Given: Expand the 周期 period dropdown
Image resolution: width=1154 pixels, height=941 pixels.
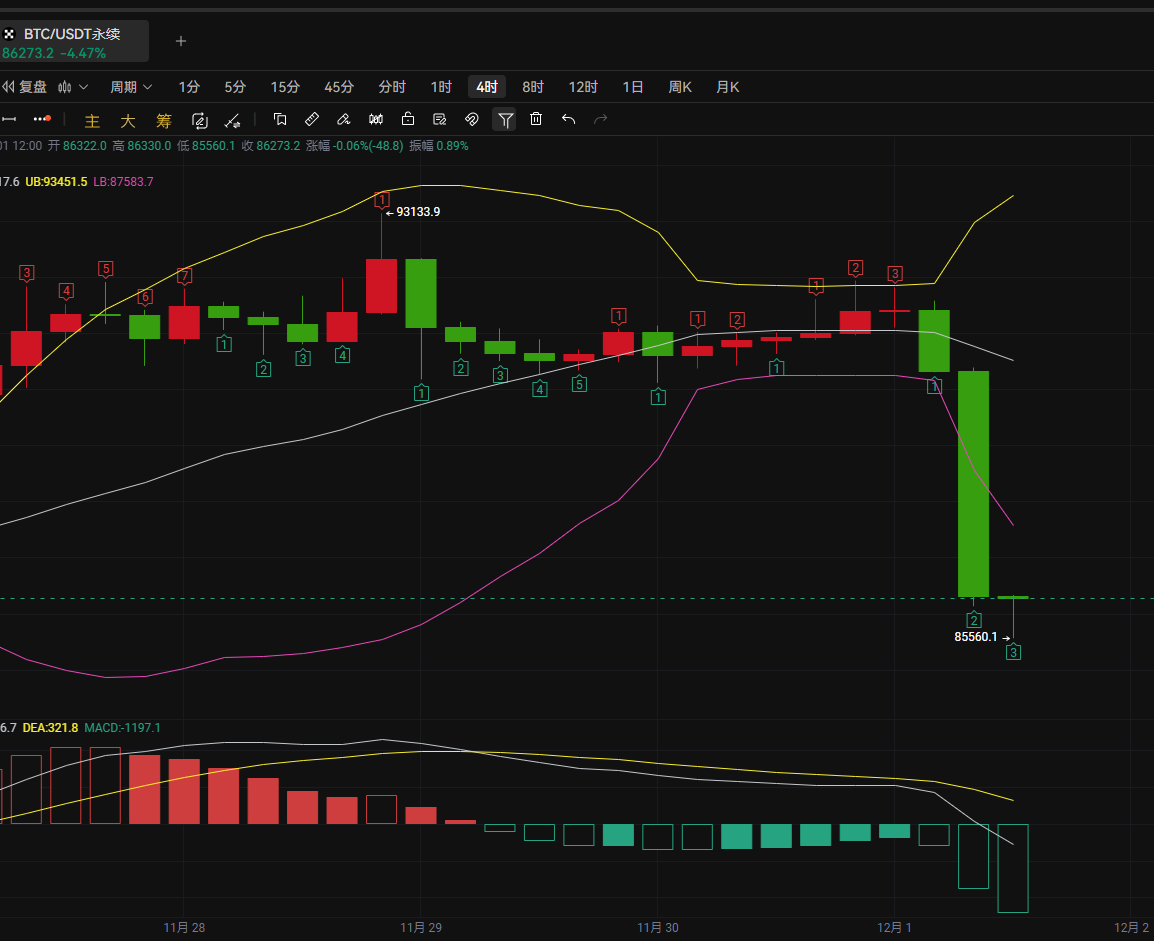Looking at the screenshot, I should tap(131, 87).
